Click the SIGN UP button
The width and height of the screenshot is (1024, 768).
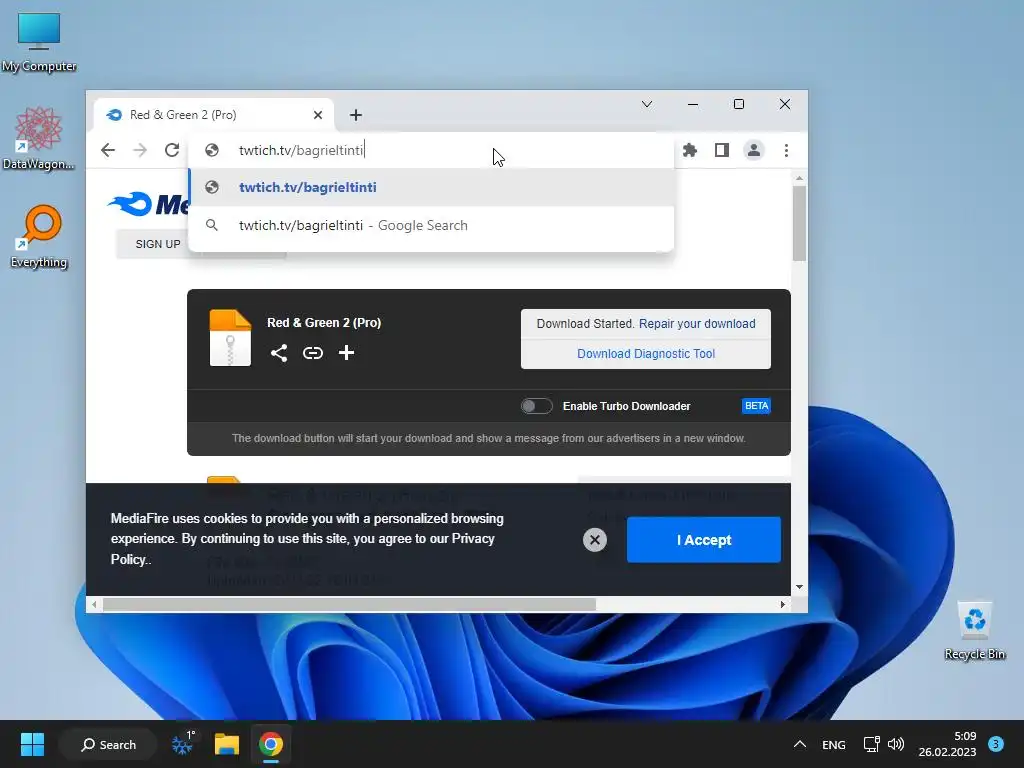click(158, 244)
